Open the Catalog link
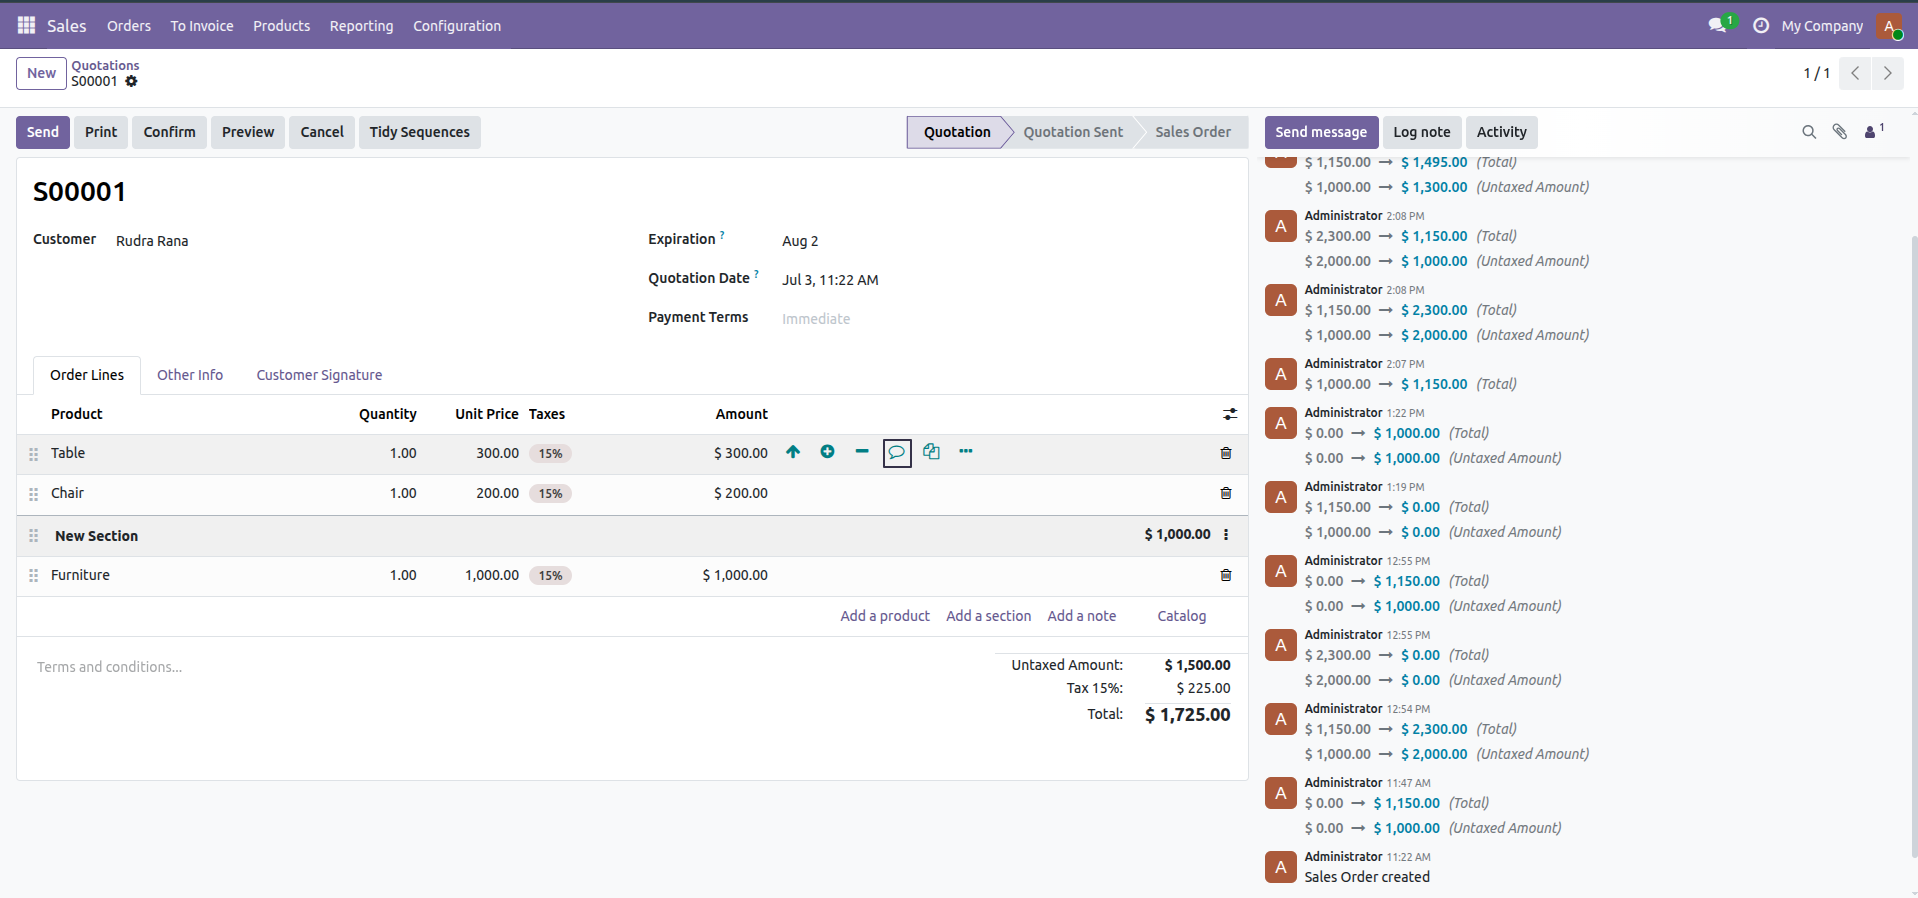The image size is (1918, 898). [1182, 616]
